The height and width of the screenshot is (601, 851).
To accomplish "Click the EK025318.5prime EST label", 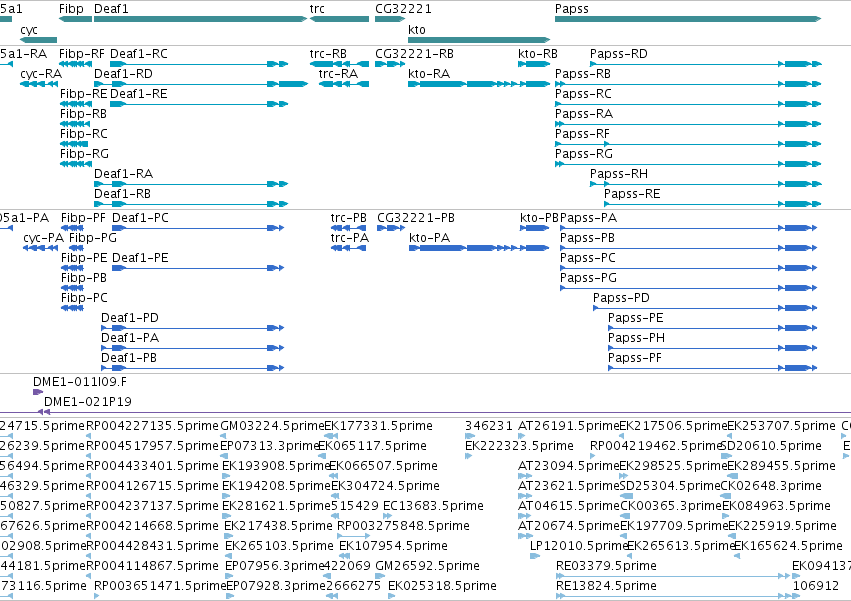I will pos(442,586).
